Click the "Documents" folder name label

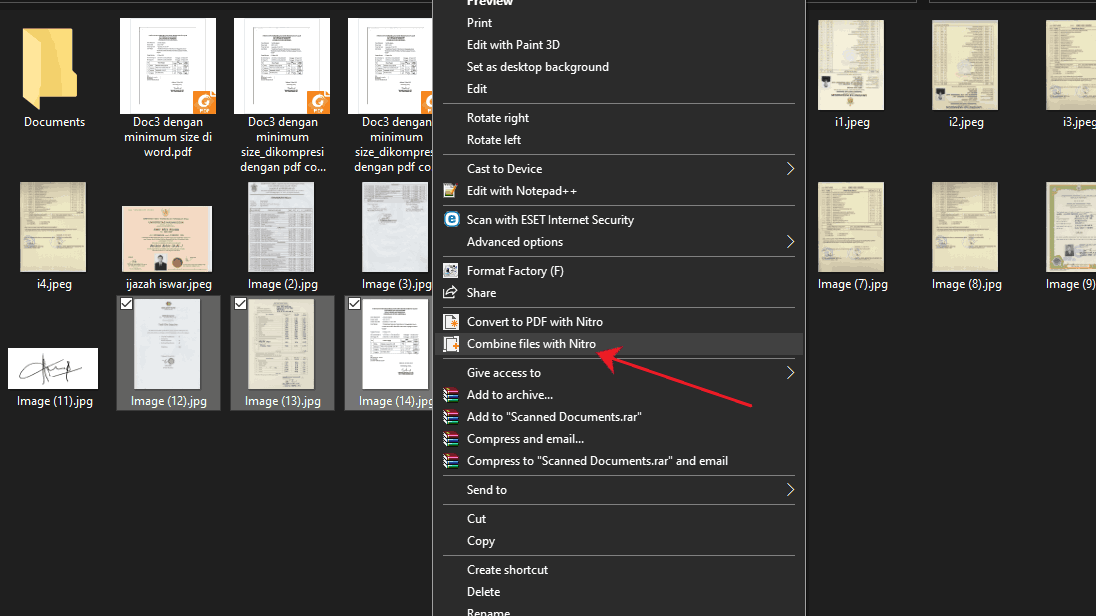pos(55,122)
